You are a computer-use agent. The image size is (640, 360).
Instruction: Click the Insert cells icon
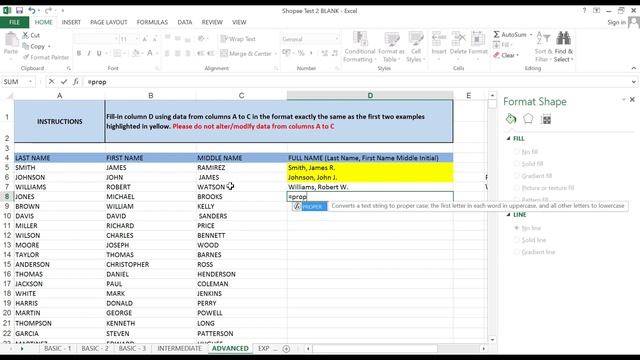439,39
